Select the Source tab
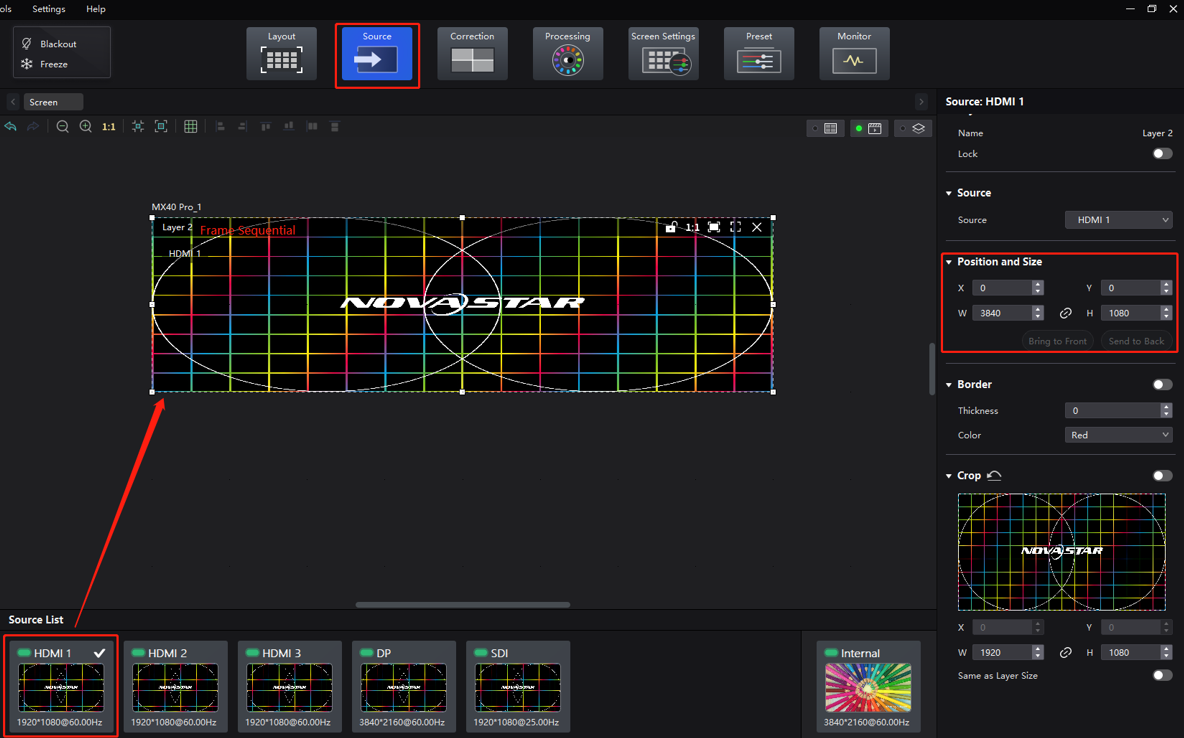The width and height of the screenshot is (1184, 738). click(377, 54)
